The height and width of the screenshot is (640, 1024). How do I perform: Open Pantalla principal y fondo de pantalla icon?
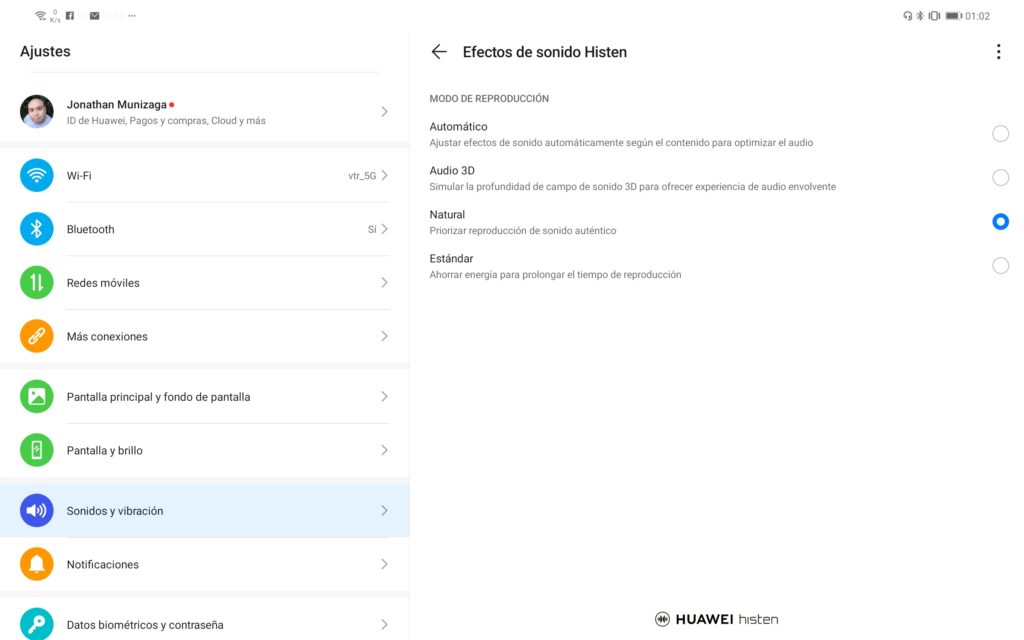(x=37, y=397)
